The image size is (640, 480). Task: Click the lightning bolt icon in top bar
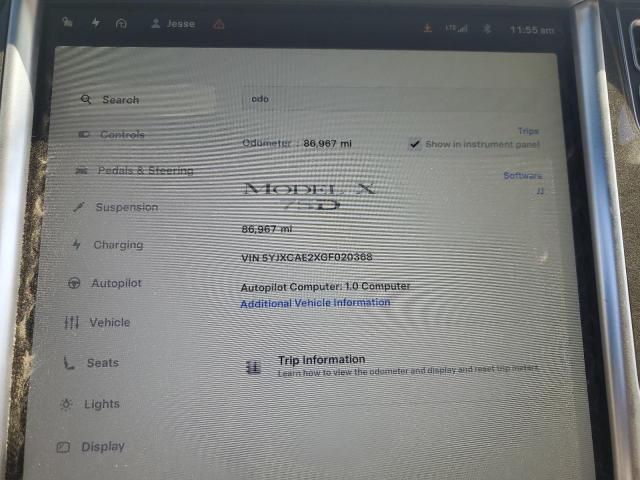click(96, 22)
